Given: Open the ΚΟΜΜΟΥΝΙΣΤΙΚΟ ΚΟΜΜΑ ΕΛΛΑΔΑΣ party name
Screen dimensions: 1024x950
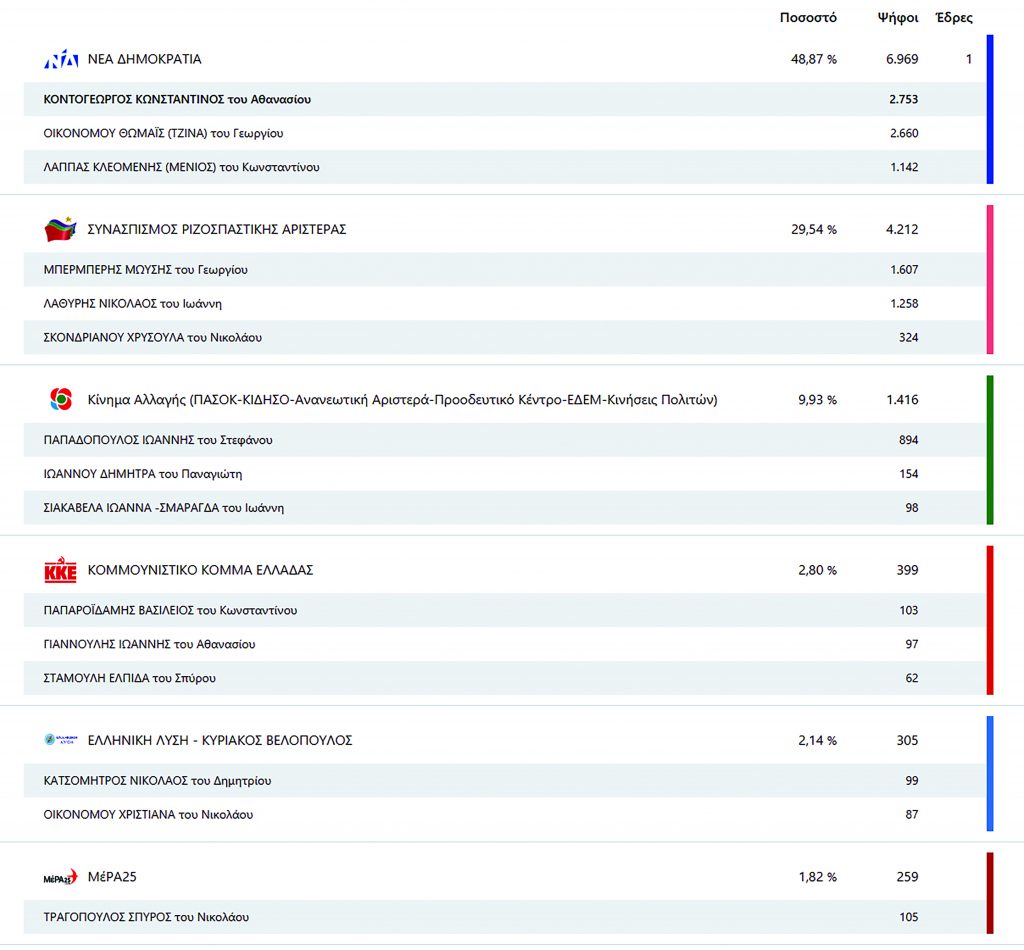Looking at the screenshot, I should [x=201, y=571].
